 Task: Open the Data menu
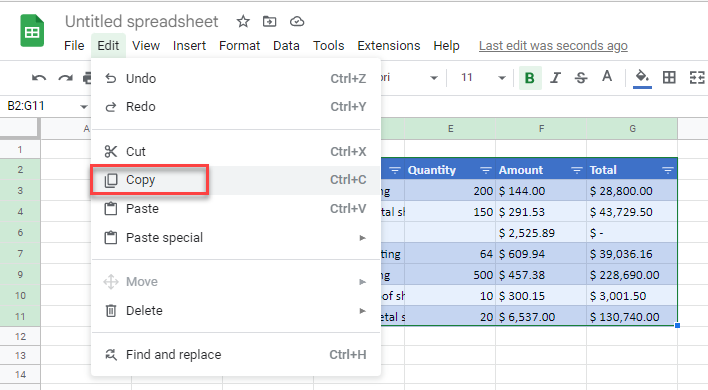tap(286, 46)
